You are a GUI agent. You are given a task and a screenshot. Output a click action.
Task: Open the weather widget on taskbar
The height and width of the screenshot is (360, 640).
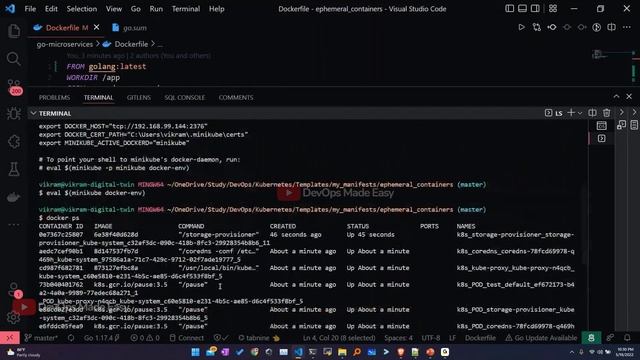pyautogui.click(x=24, y=352)
